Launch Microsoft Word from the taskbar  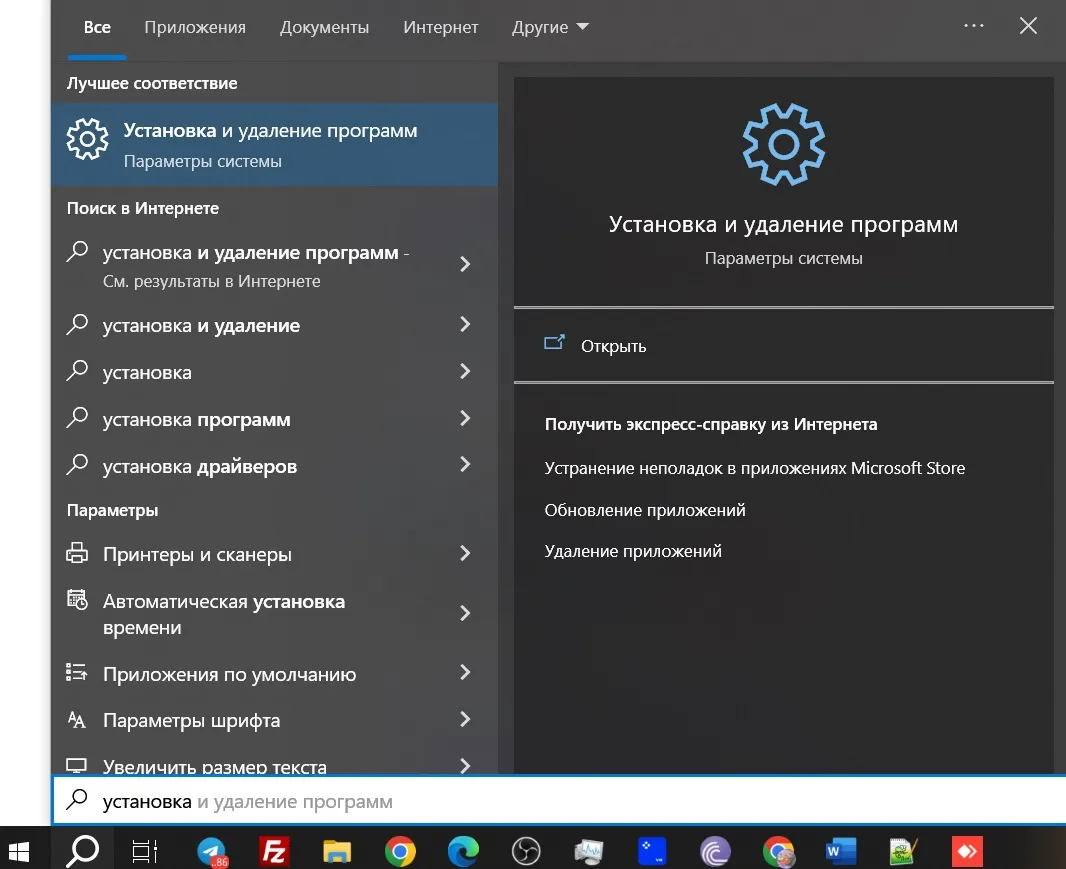click(x=841, y=851)
